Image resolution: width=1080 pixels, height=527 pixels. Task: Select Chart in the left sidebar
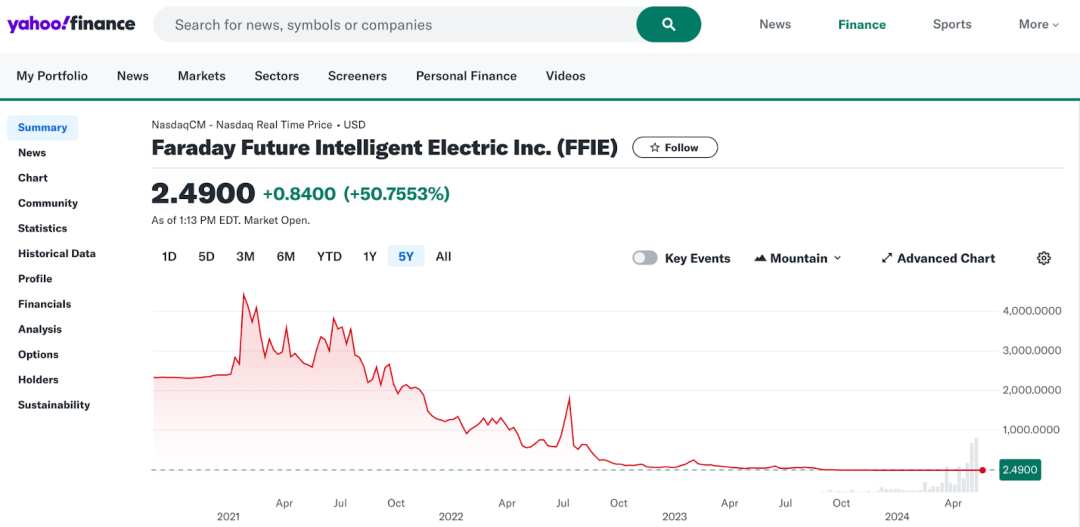(x=33, y=178)
